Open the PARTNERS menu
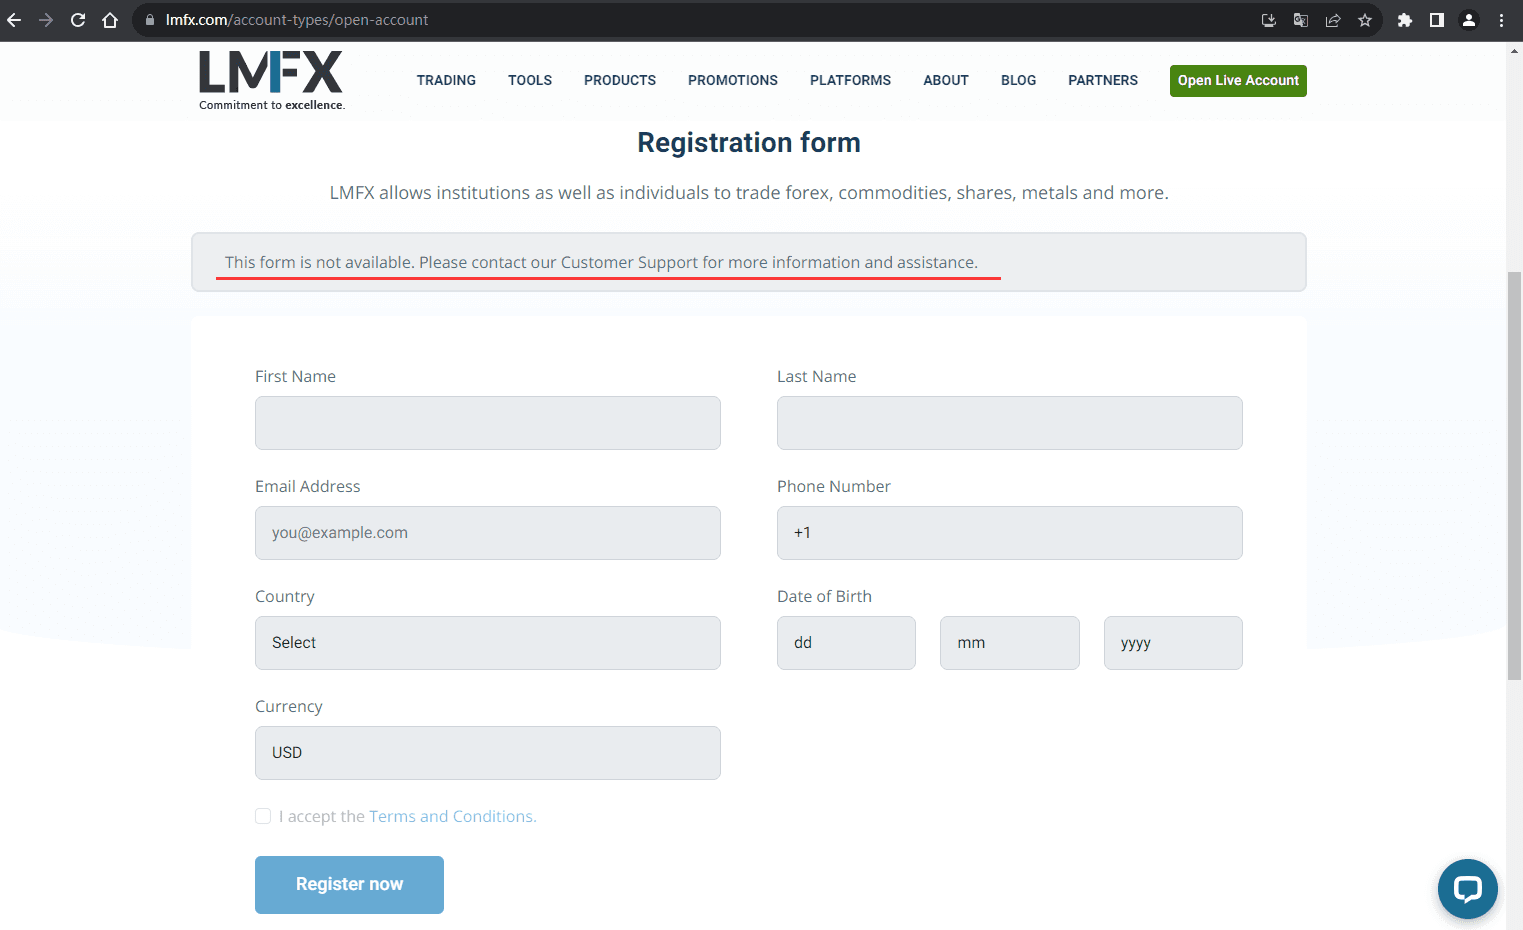Screen dimensions: 1523x930 tap(1103, 80)
